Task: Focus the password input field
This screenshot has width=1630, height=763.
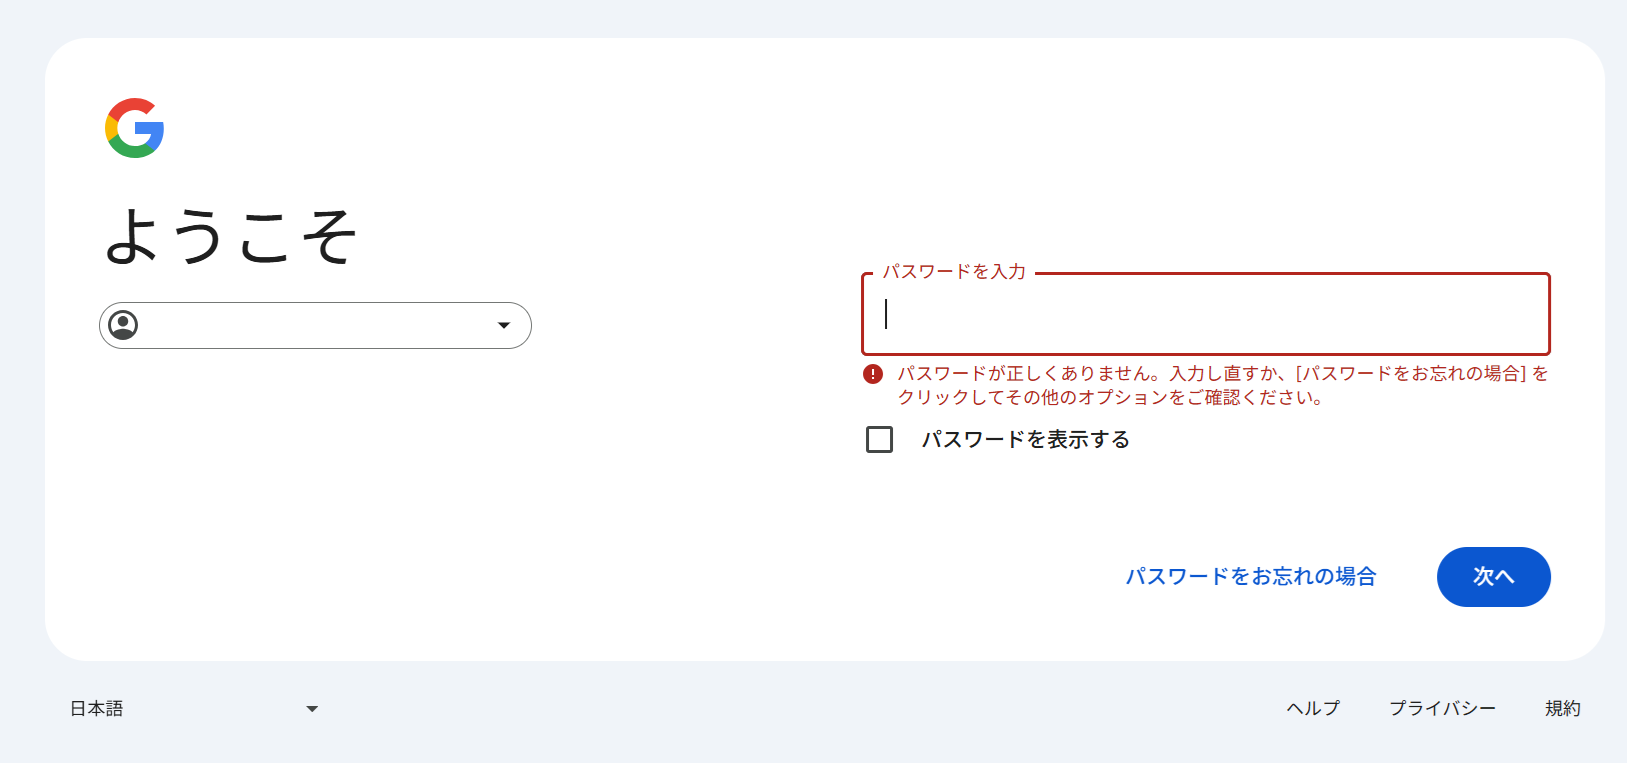Action: click(1205, 314)
